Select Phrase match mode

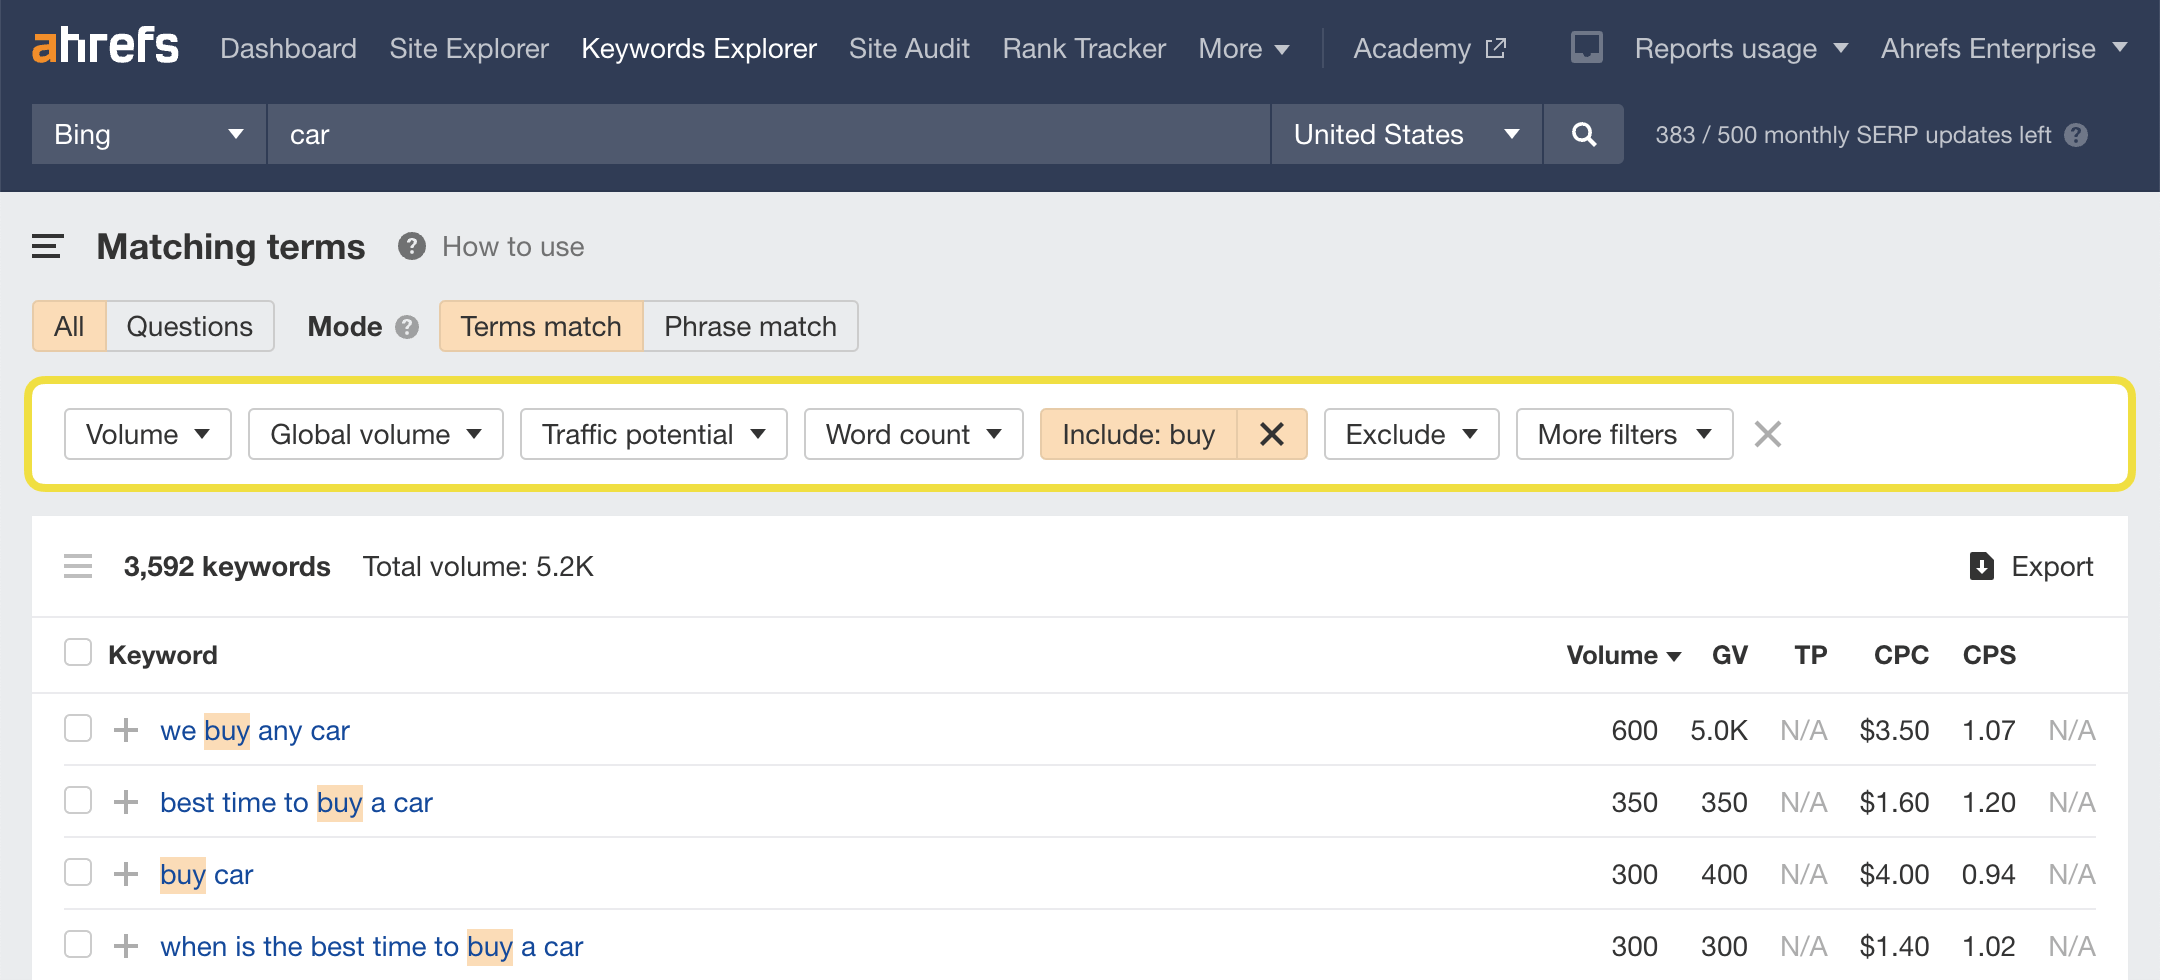[x=750, y=327]
